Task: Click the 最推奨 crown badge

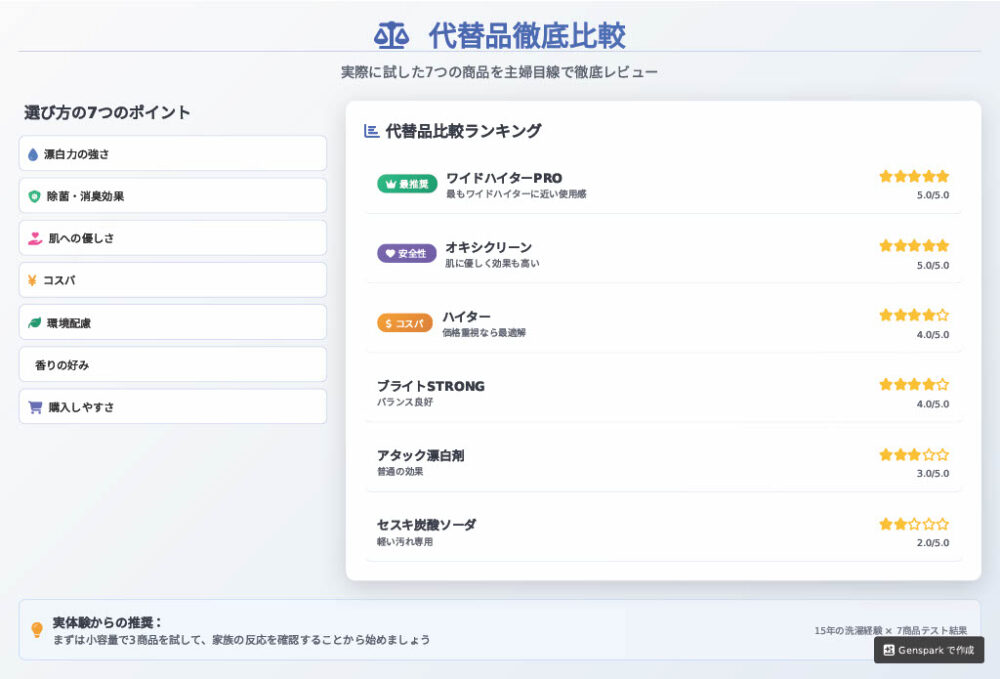Action: (x=407, y=184)
